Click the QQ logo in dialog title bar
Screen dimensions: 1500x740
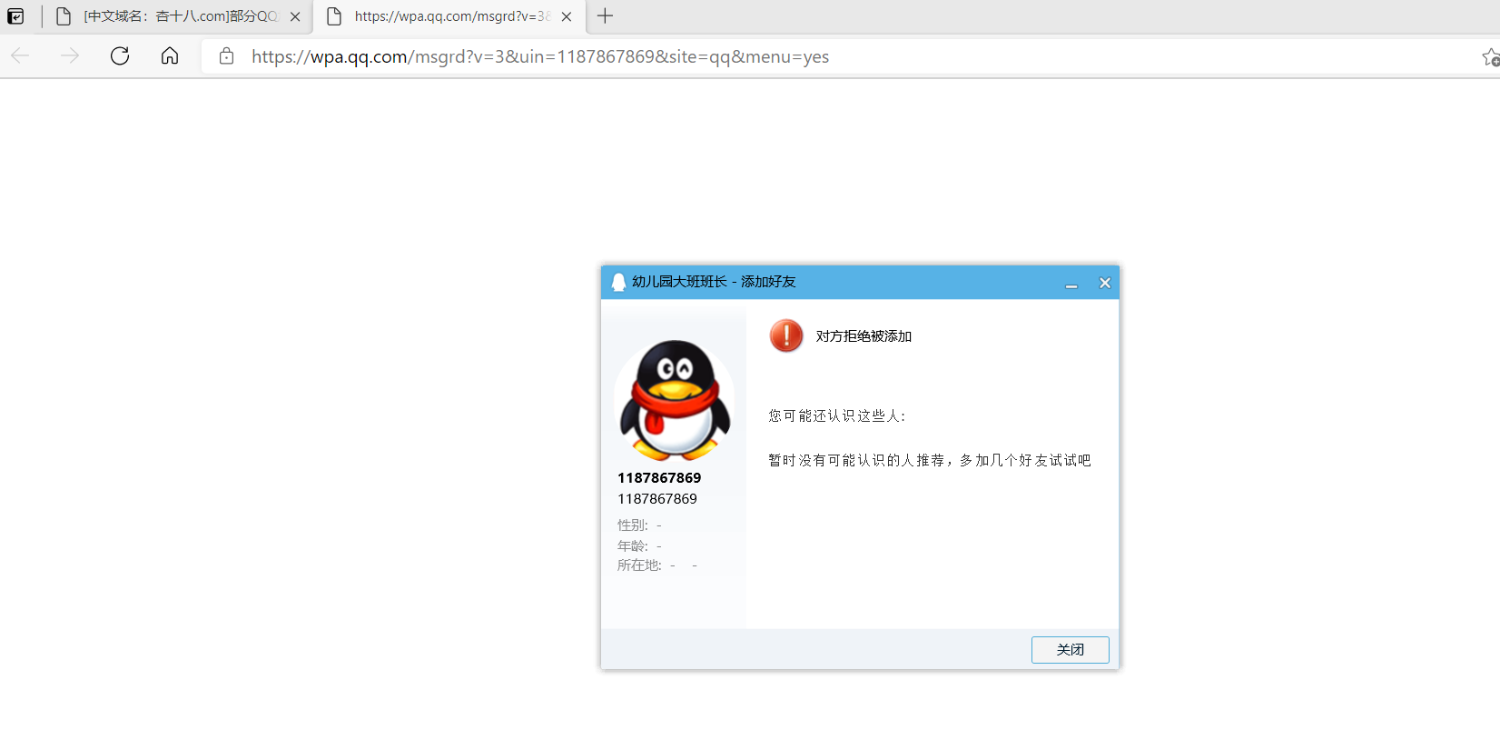pyautogui.click(x=618, y=282)
